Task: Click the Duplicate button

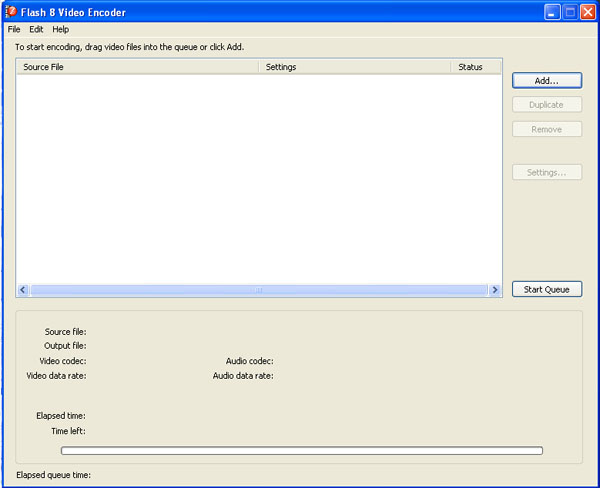Action: click(x=547, y=105)
